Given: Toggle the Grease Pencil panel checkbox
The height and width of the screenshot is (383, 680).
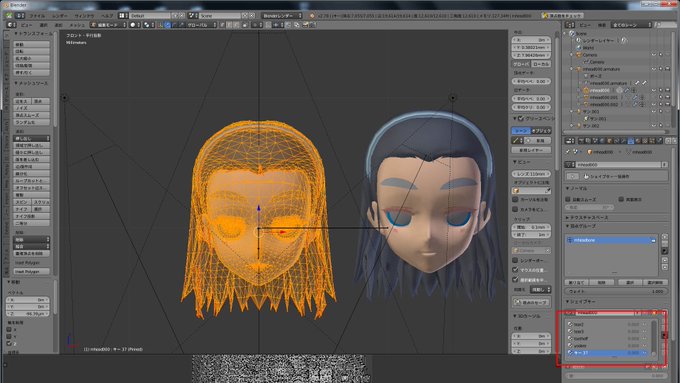Looking at the screenshot, I should click(x=521, y=118).
